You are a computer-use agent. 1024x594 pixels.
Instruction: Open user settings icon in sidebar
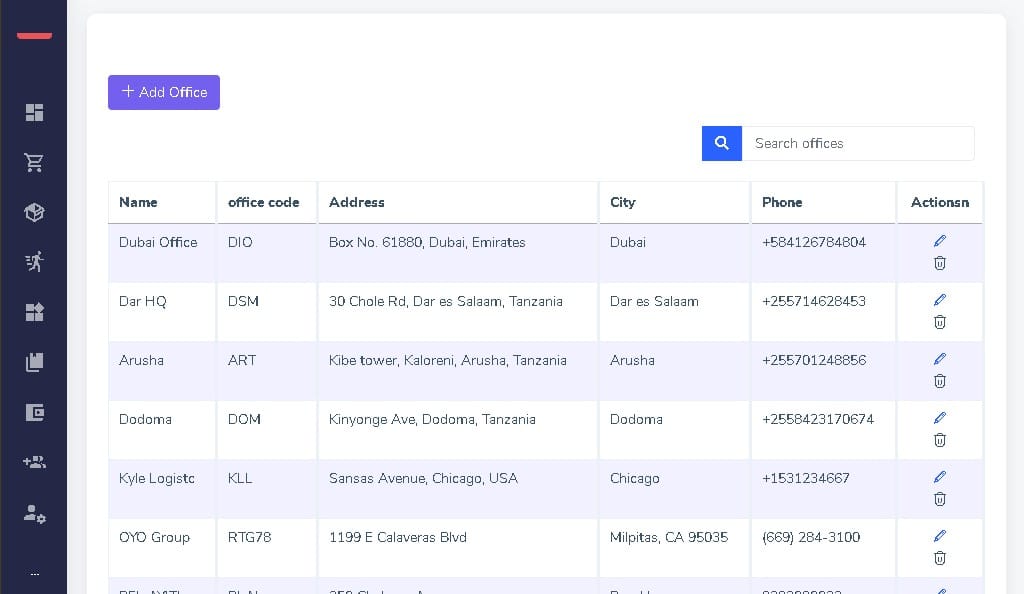(34, 514)
